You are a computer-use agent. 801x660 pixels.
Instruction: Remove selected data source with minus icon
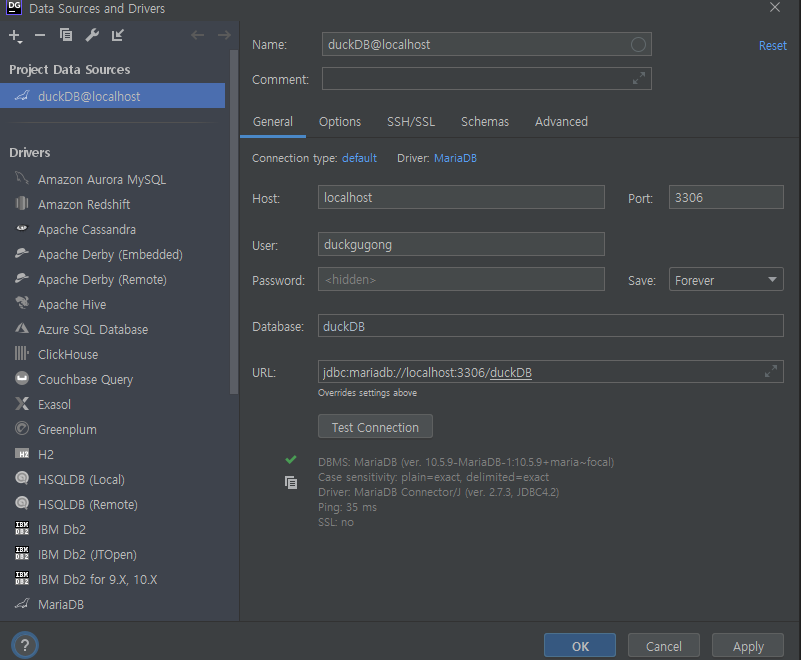(40, 35)
